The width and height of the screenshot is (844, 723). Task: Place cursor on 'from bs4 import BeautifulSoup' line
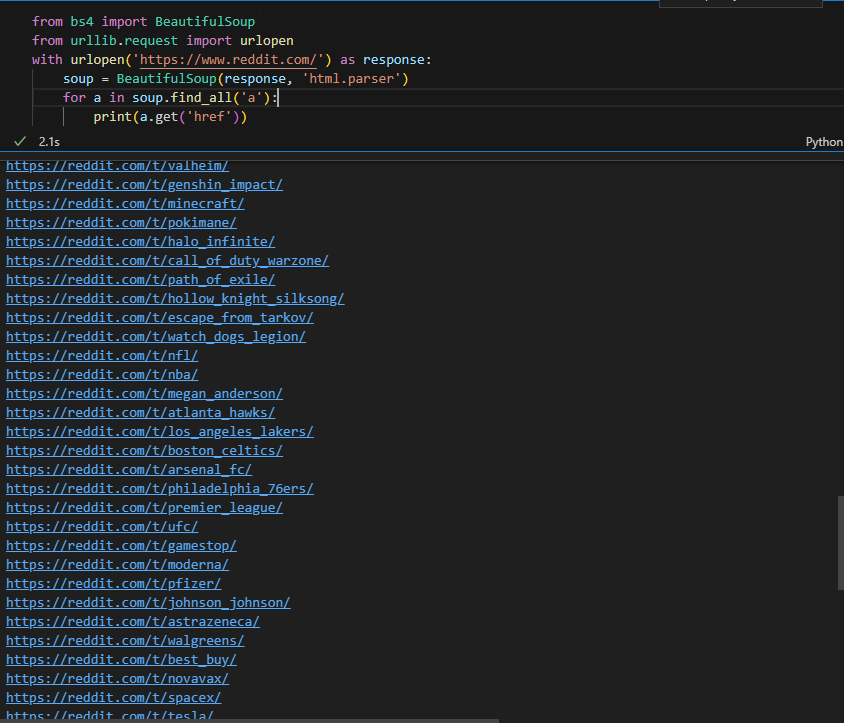pyautogui.click(x=143, y=22)
